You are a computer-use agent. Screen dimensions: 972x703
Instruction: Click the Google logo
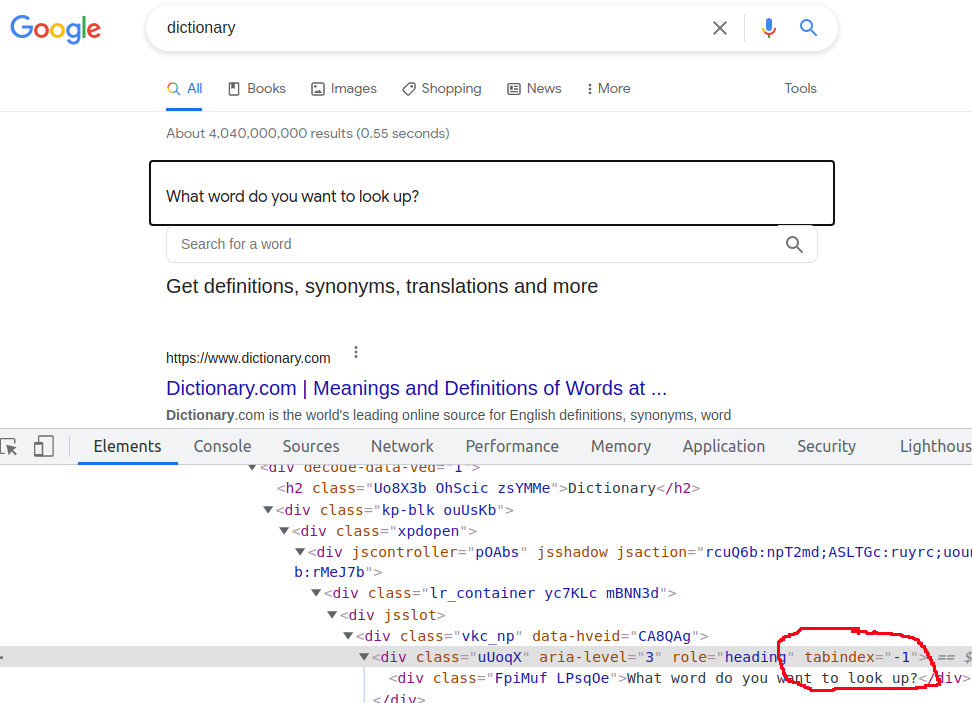[55, 29]
